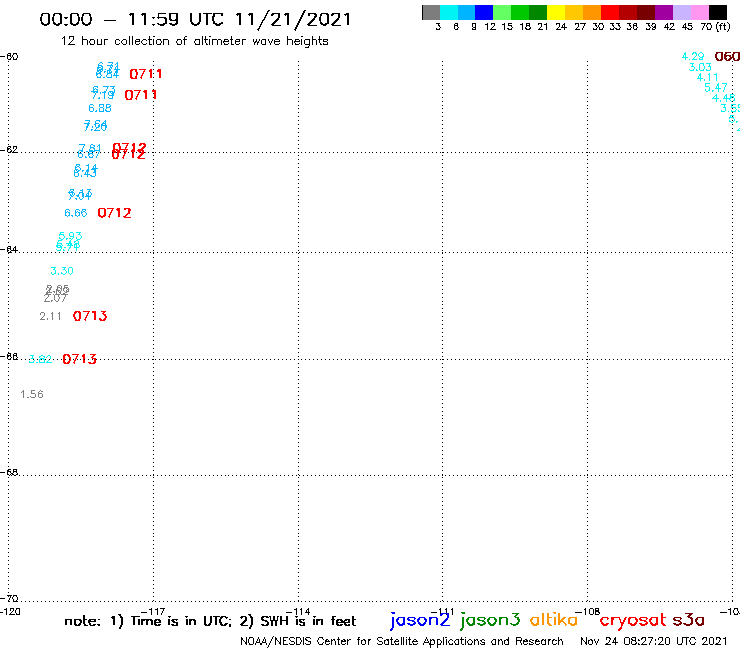Click the purple swatch in the color scale

click(x=664, y=12)
